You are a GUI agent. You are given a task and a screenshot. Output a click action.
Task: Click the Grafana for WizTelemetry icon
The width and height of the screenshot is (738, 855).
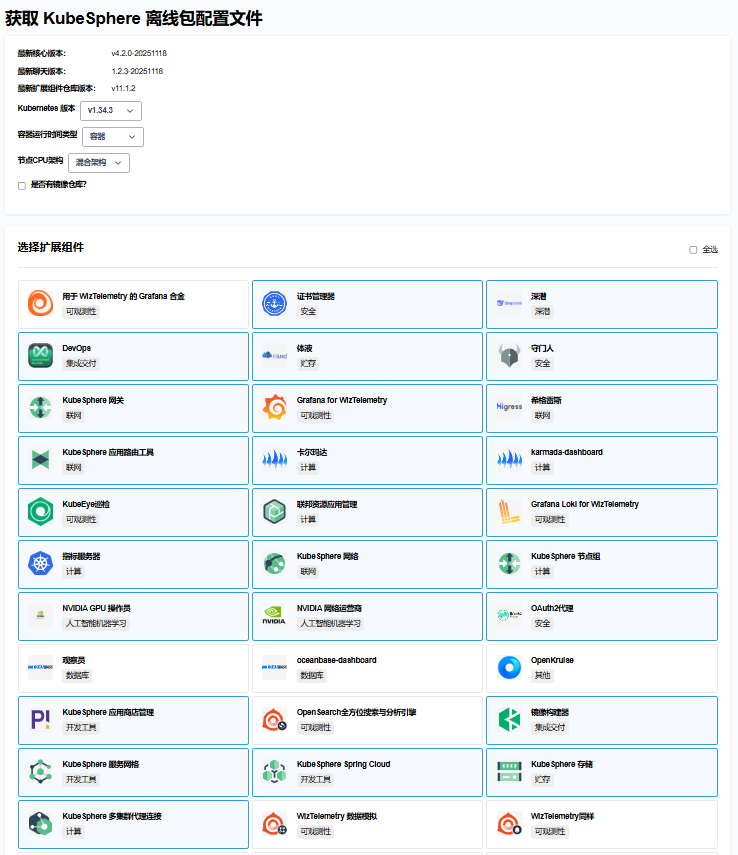274,407
